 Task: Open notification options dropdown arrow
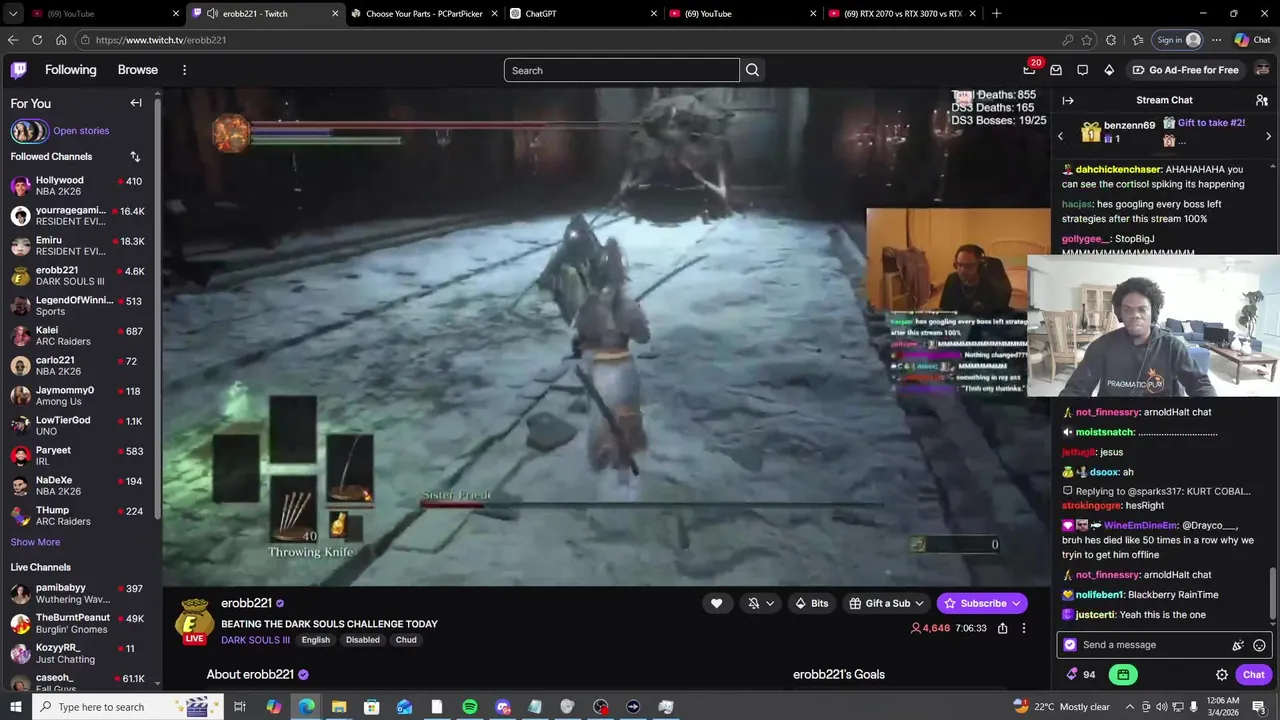tap(770, 603)
